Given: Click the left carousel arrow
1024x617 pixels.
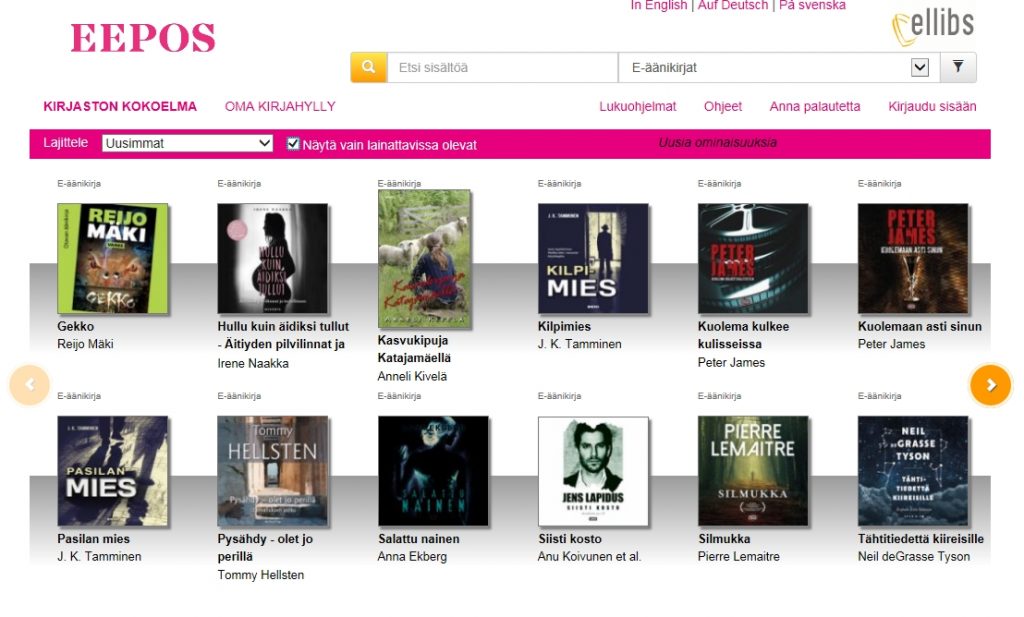Looking at the screenshot, I should click(x=29, y=385).
